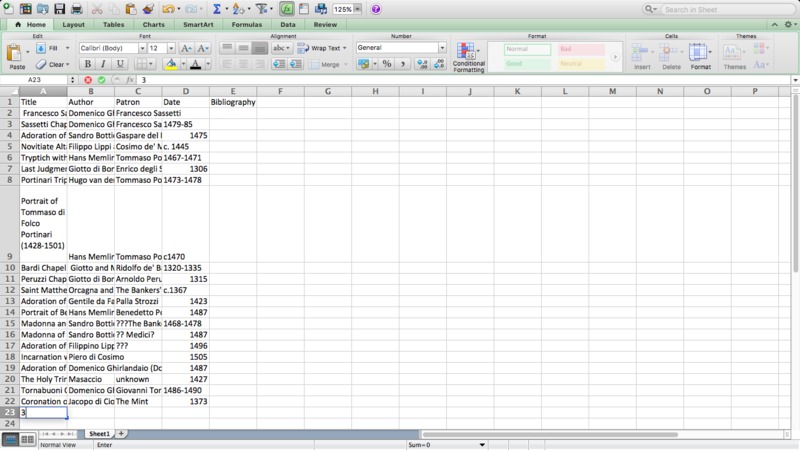Print the workbook using printer icon
The height and width of the screenshot is (450, 800).
[77, 9]
